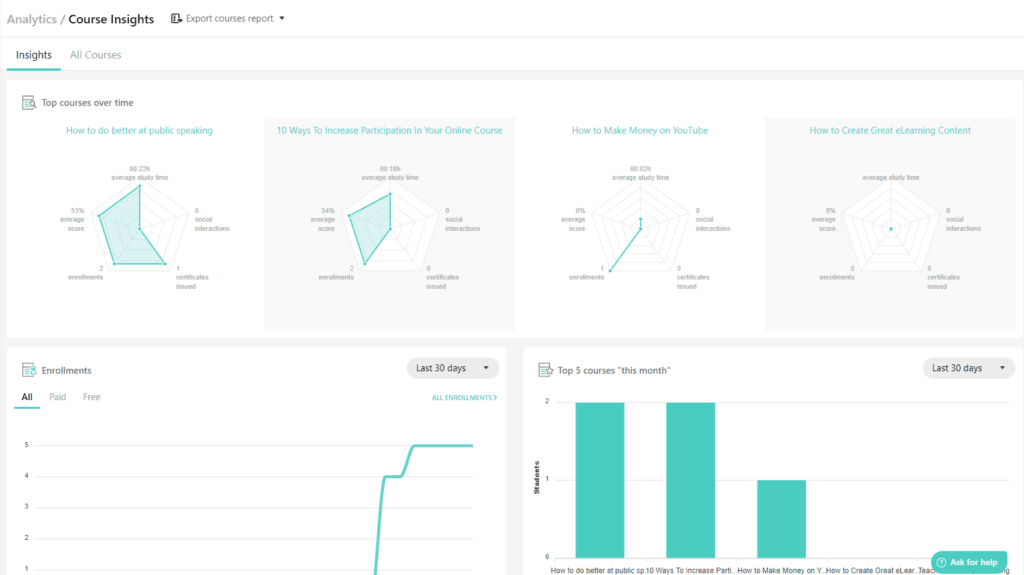The image size is (1024, 575).
Task: Click Export courses report label
Action: [x=229, y=18]
